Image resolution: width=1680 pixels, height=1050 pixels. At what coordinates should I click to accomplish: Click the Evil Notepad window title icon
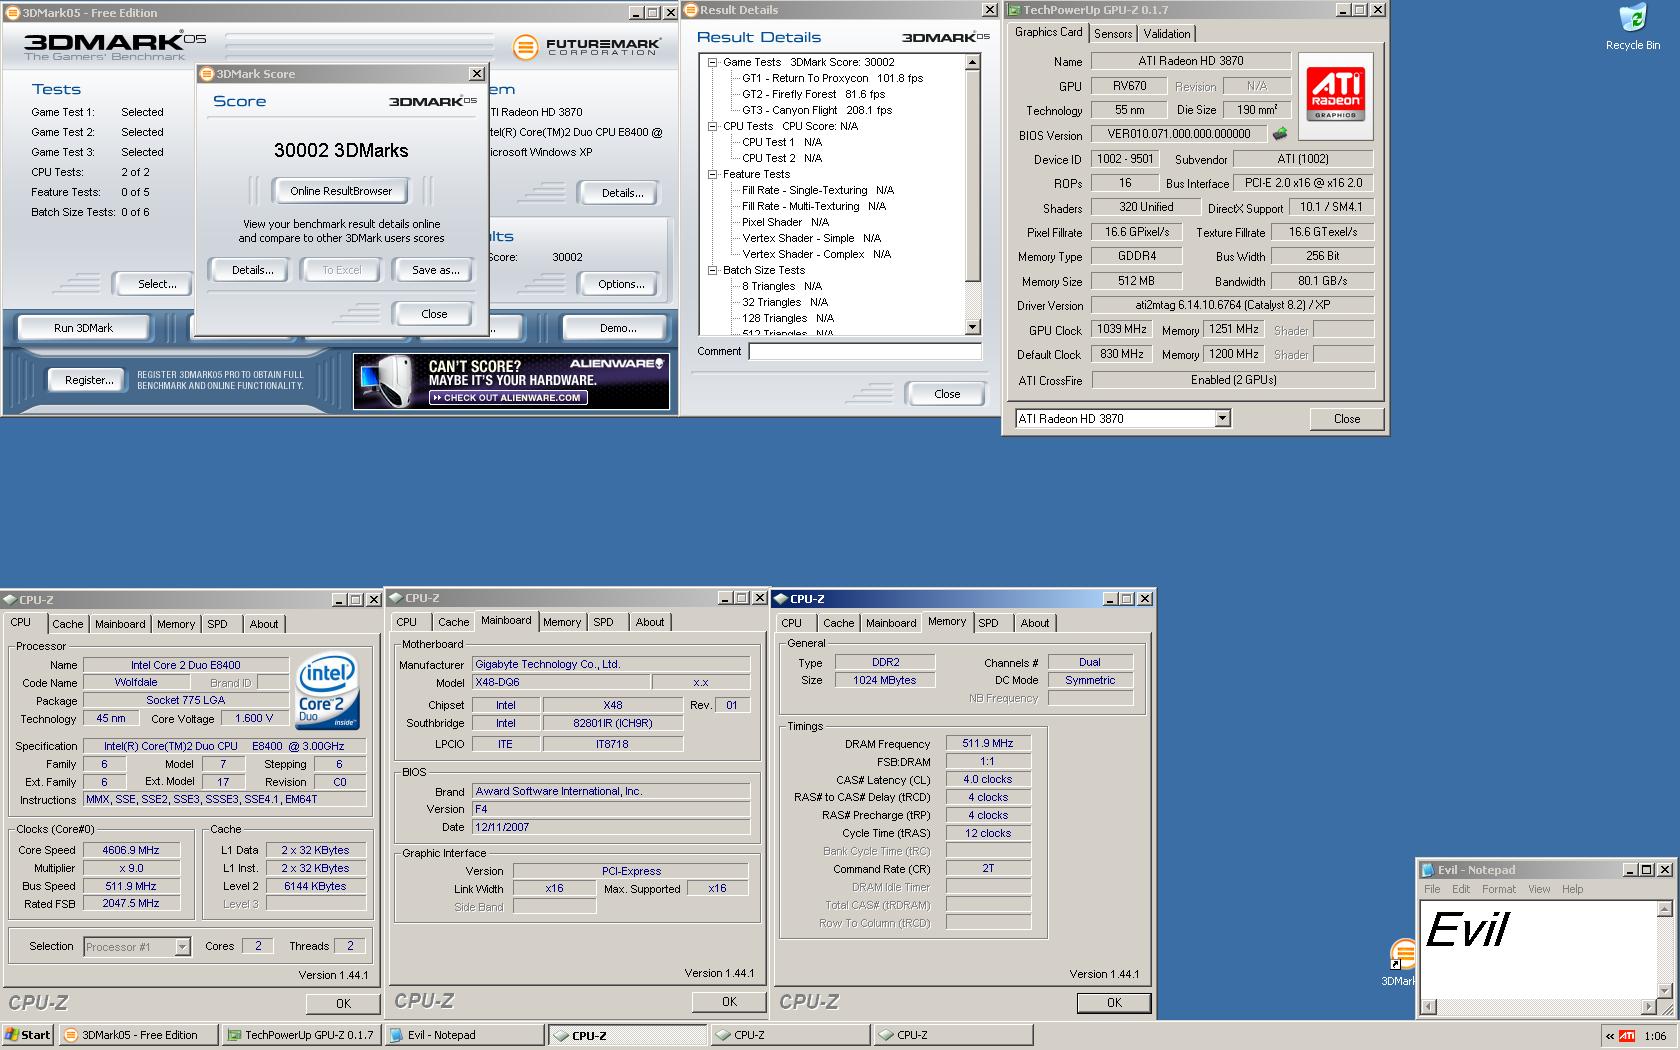(1428, 870)
